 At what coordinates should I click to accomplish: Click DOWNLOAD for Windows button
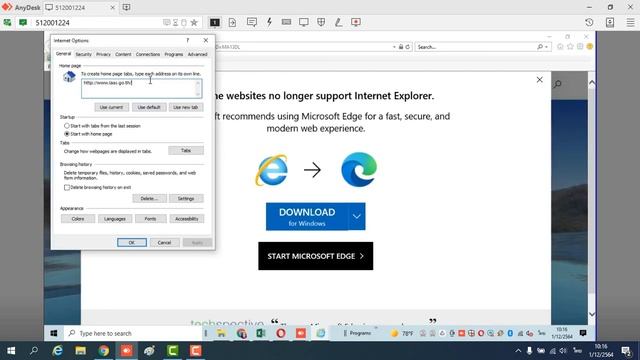click(x=307, y=217)
